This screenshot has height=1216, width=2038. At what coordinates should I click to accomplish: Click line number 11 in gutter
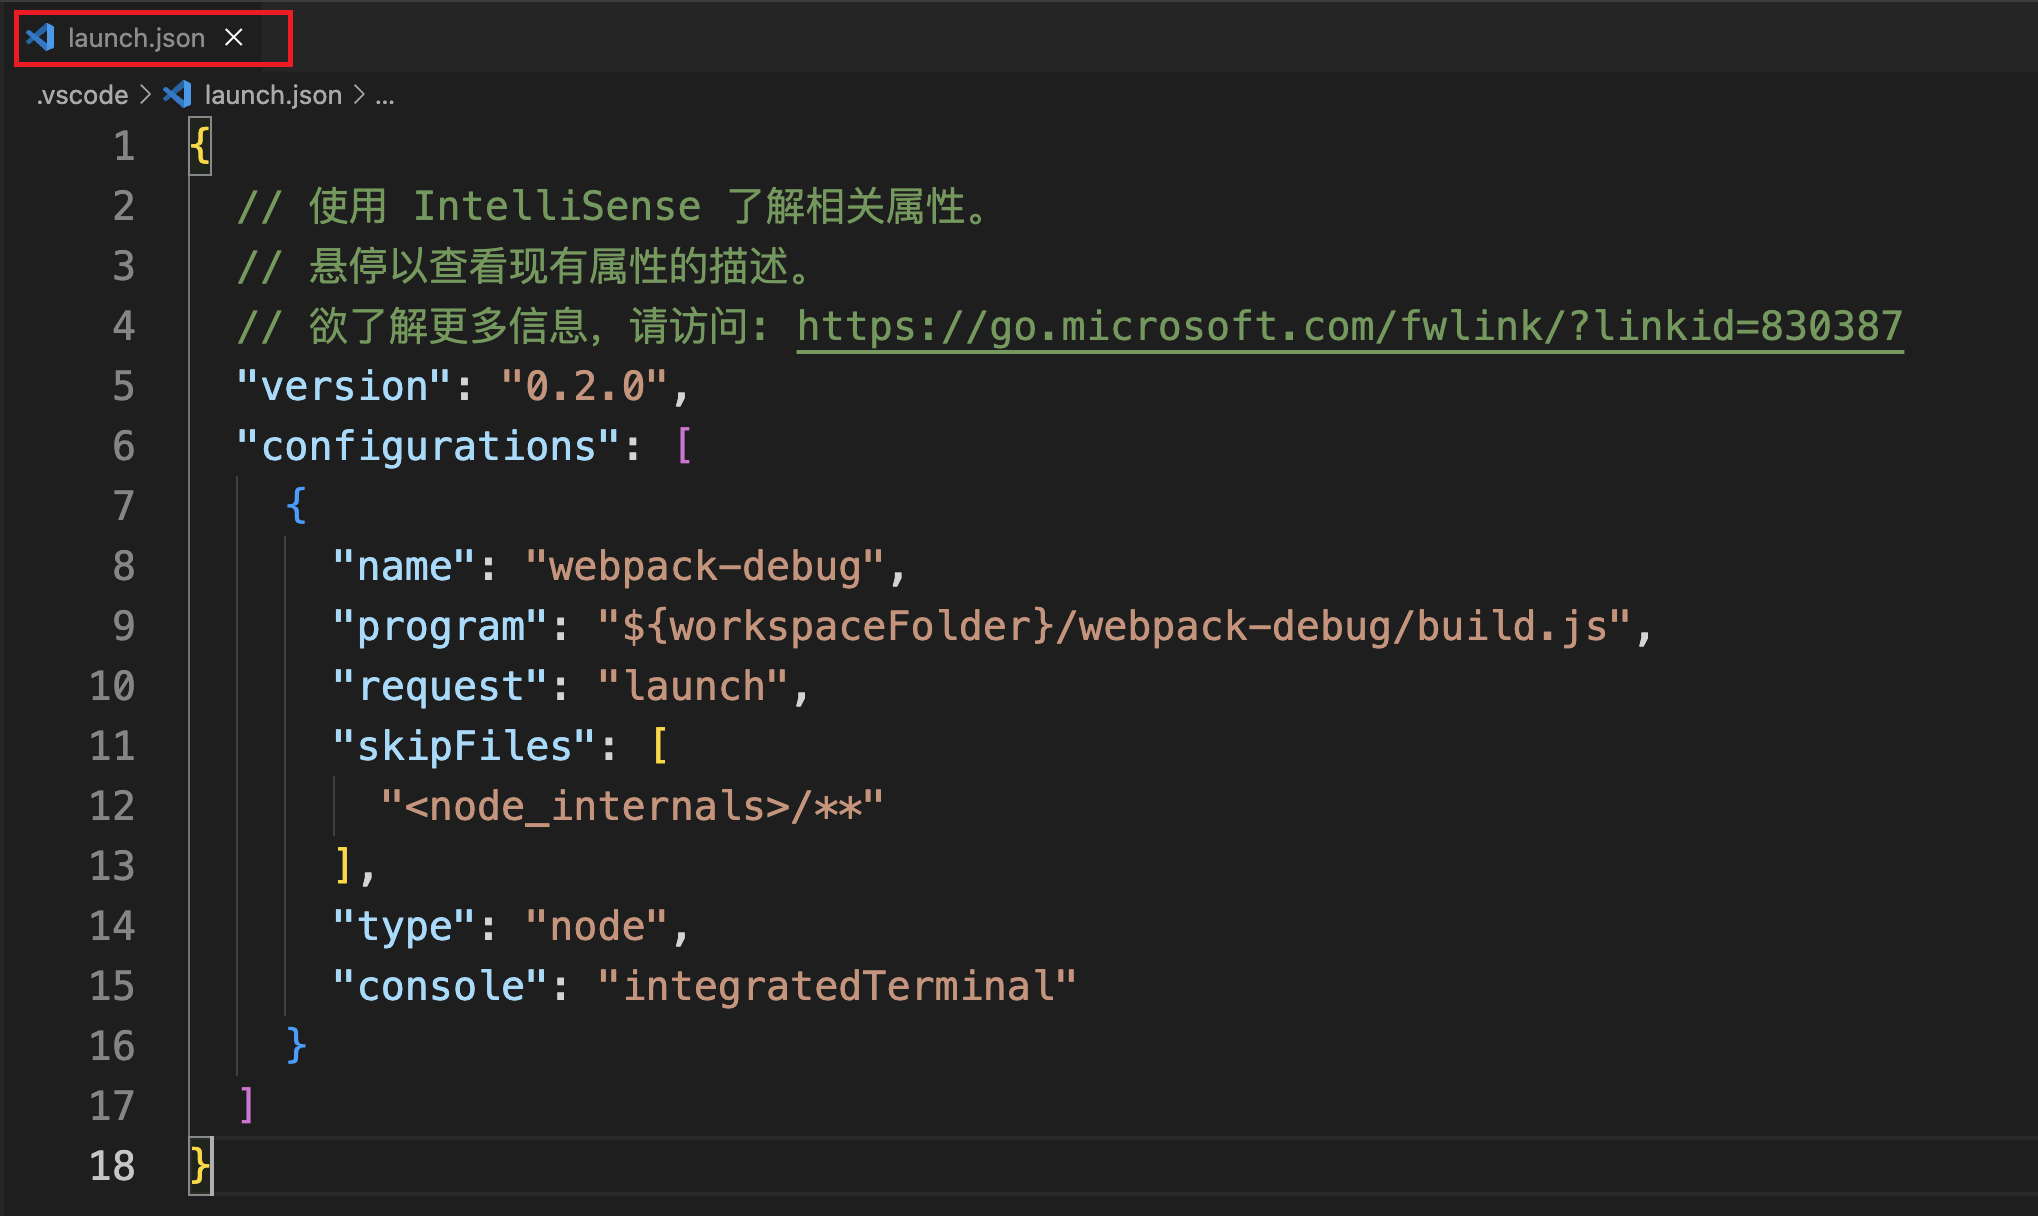point(112,746)
